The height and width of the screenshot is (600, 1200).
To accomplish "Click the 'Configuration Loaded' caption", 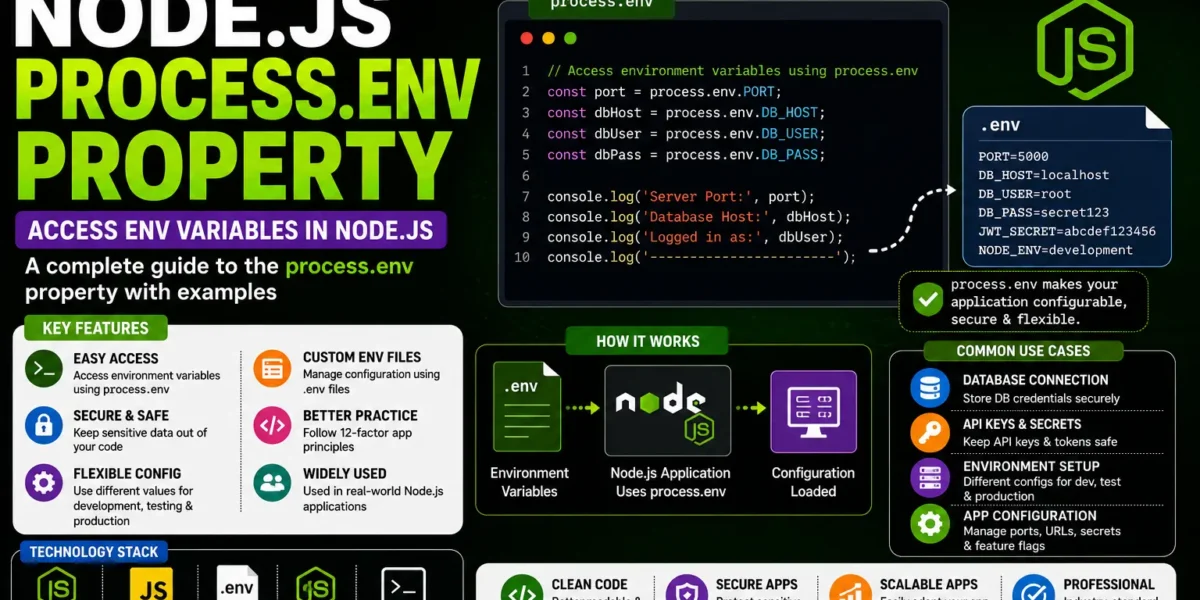I will (x=813, y=482).
